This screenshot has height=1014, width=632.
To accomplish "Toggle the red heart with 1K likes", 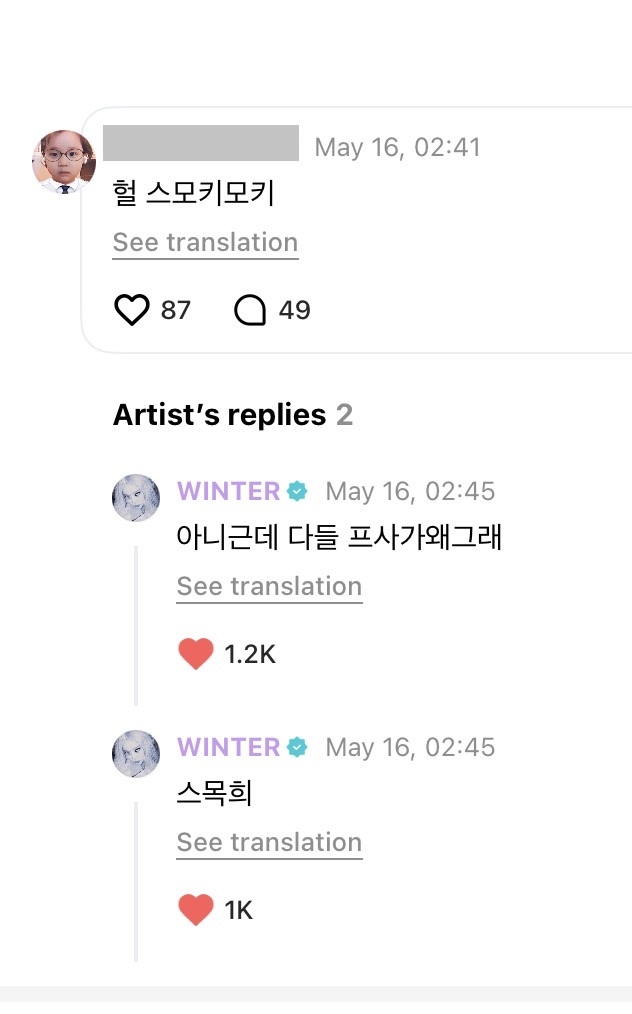I will (196, 910).
